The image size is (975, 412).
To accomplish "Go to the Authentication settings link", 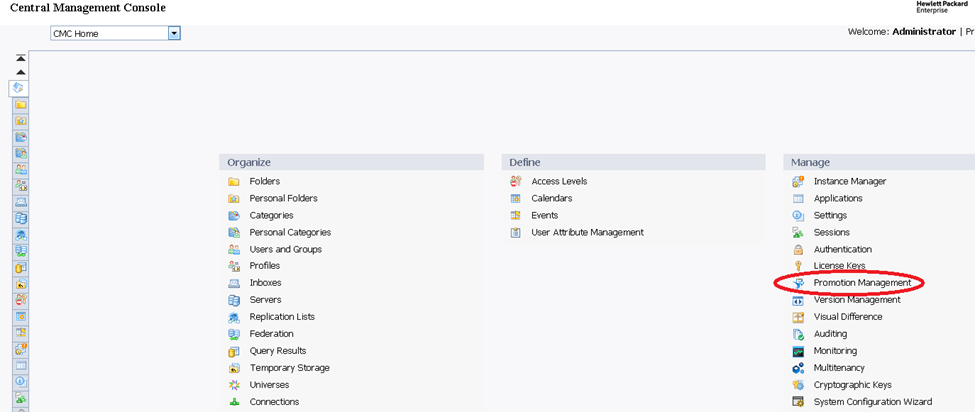I will [842, 250].
